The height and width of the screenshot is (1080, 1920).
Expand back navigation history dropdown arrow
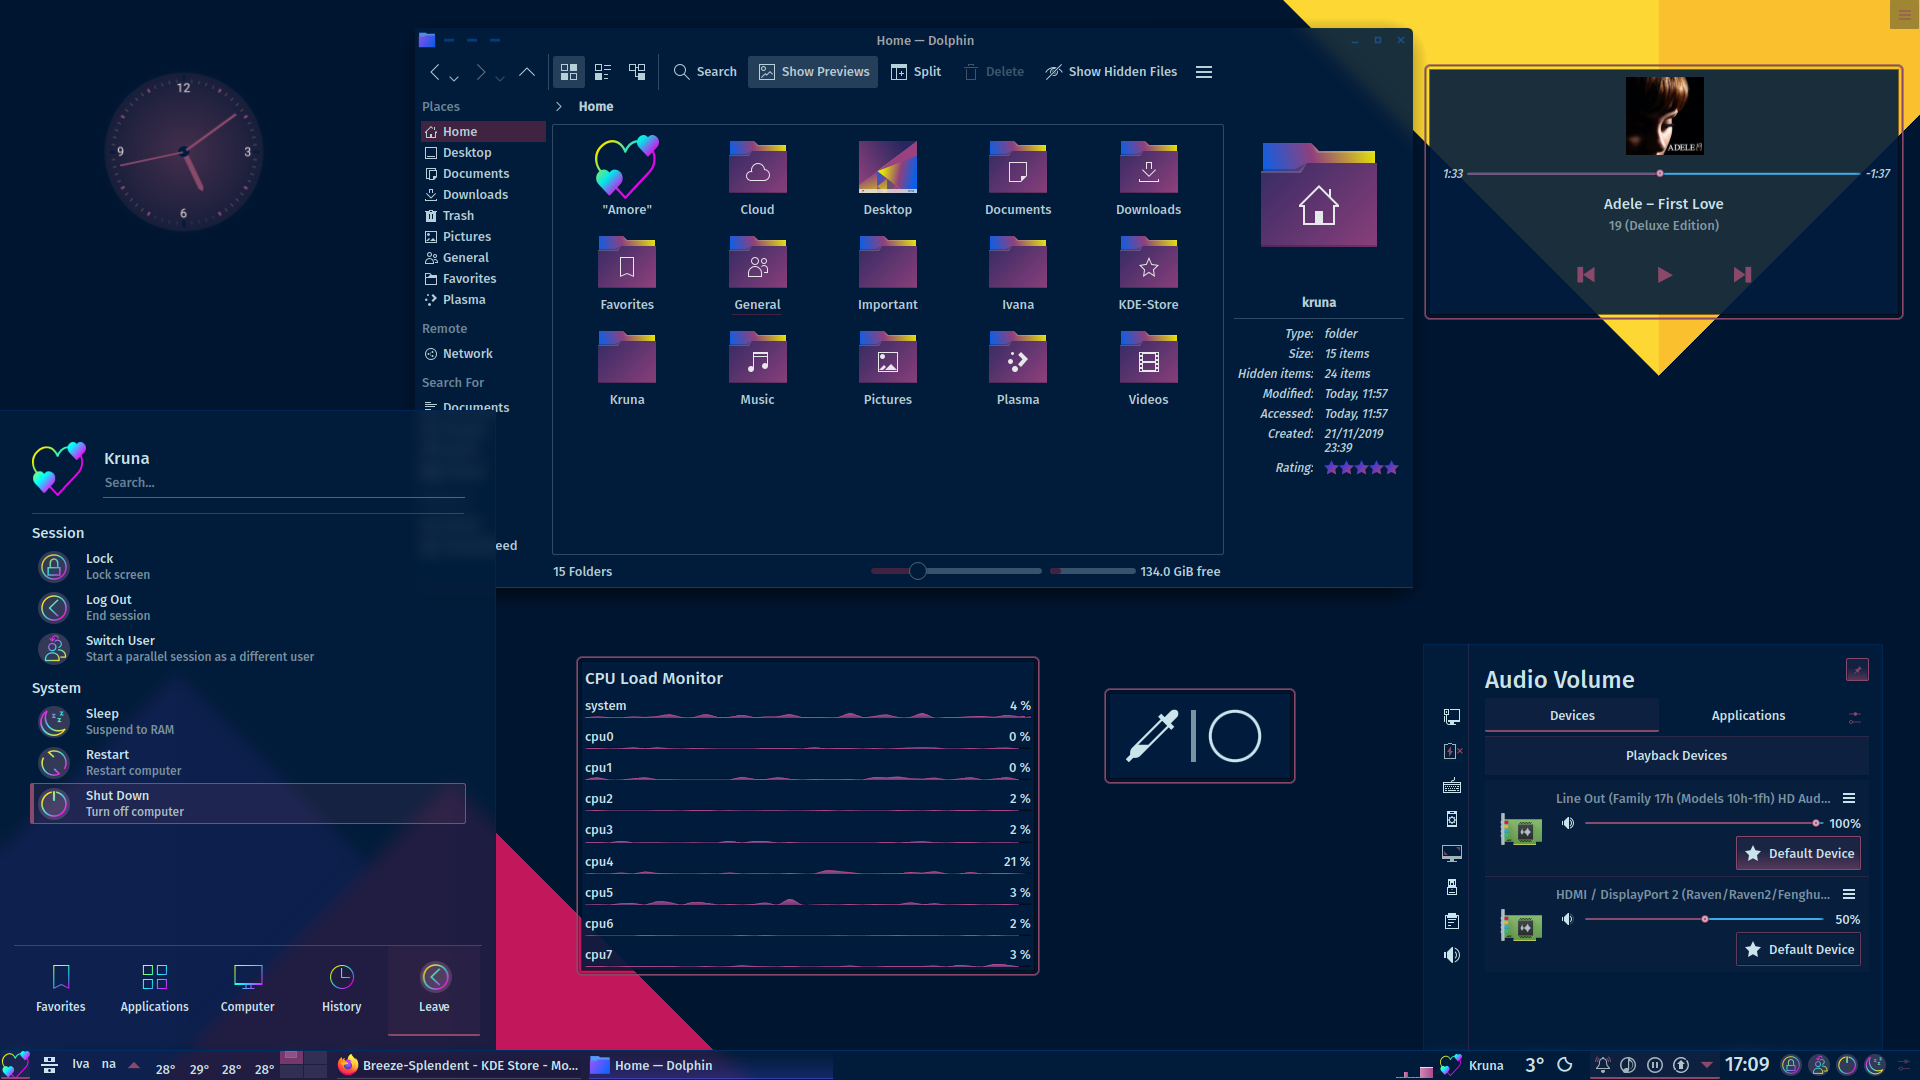click(454, 78)
